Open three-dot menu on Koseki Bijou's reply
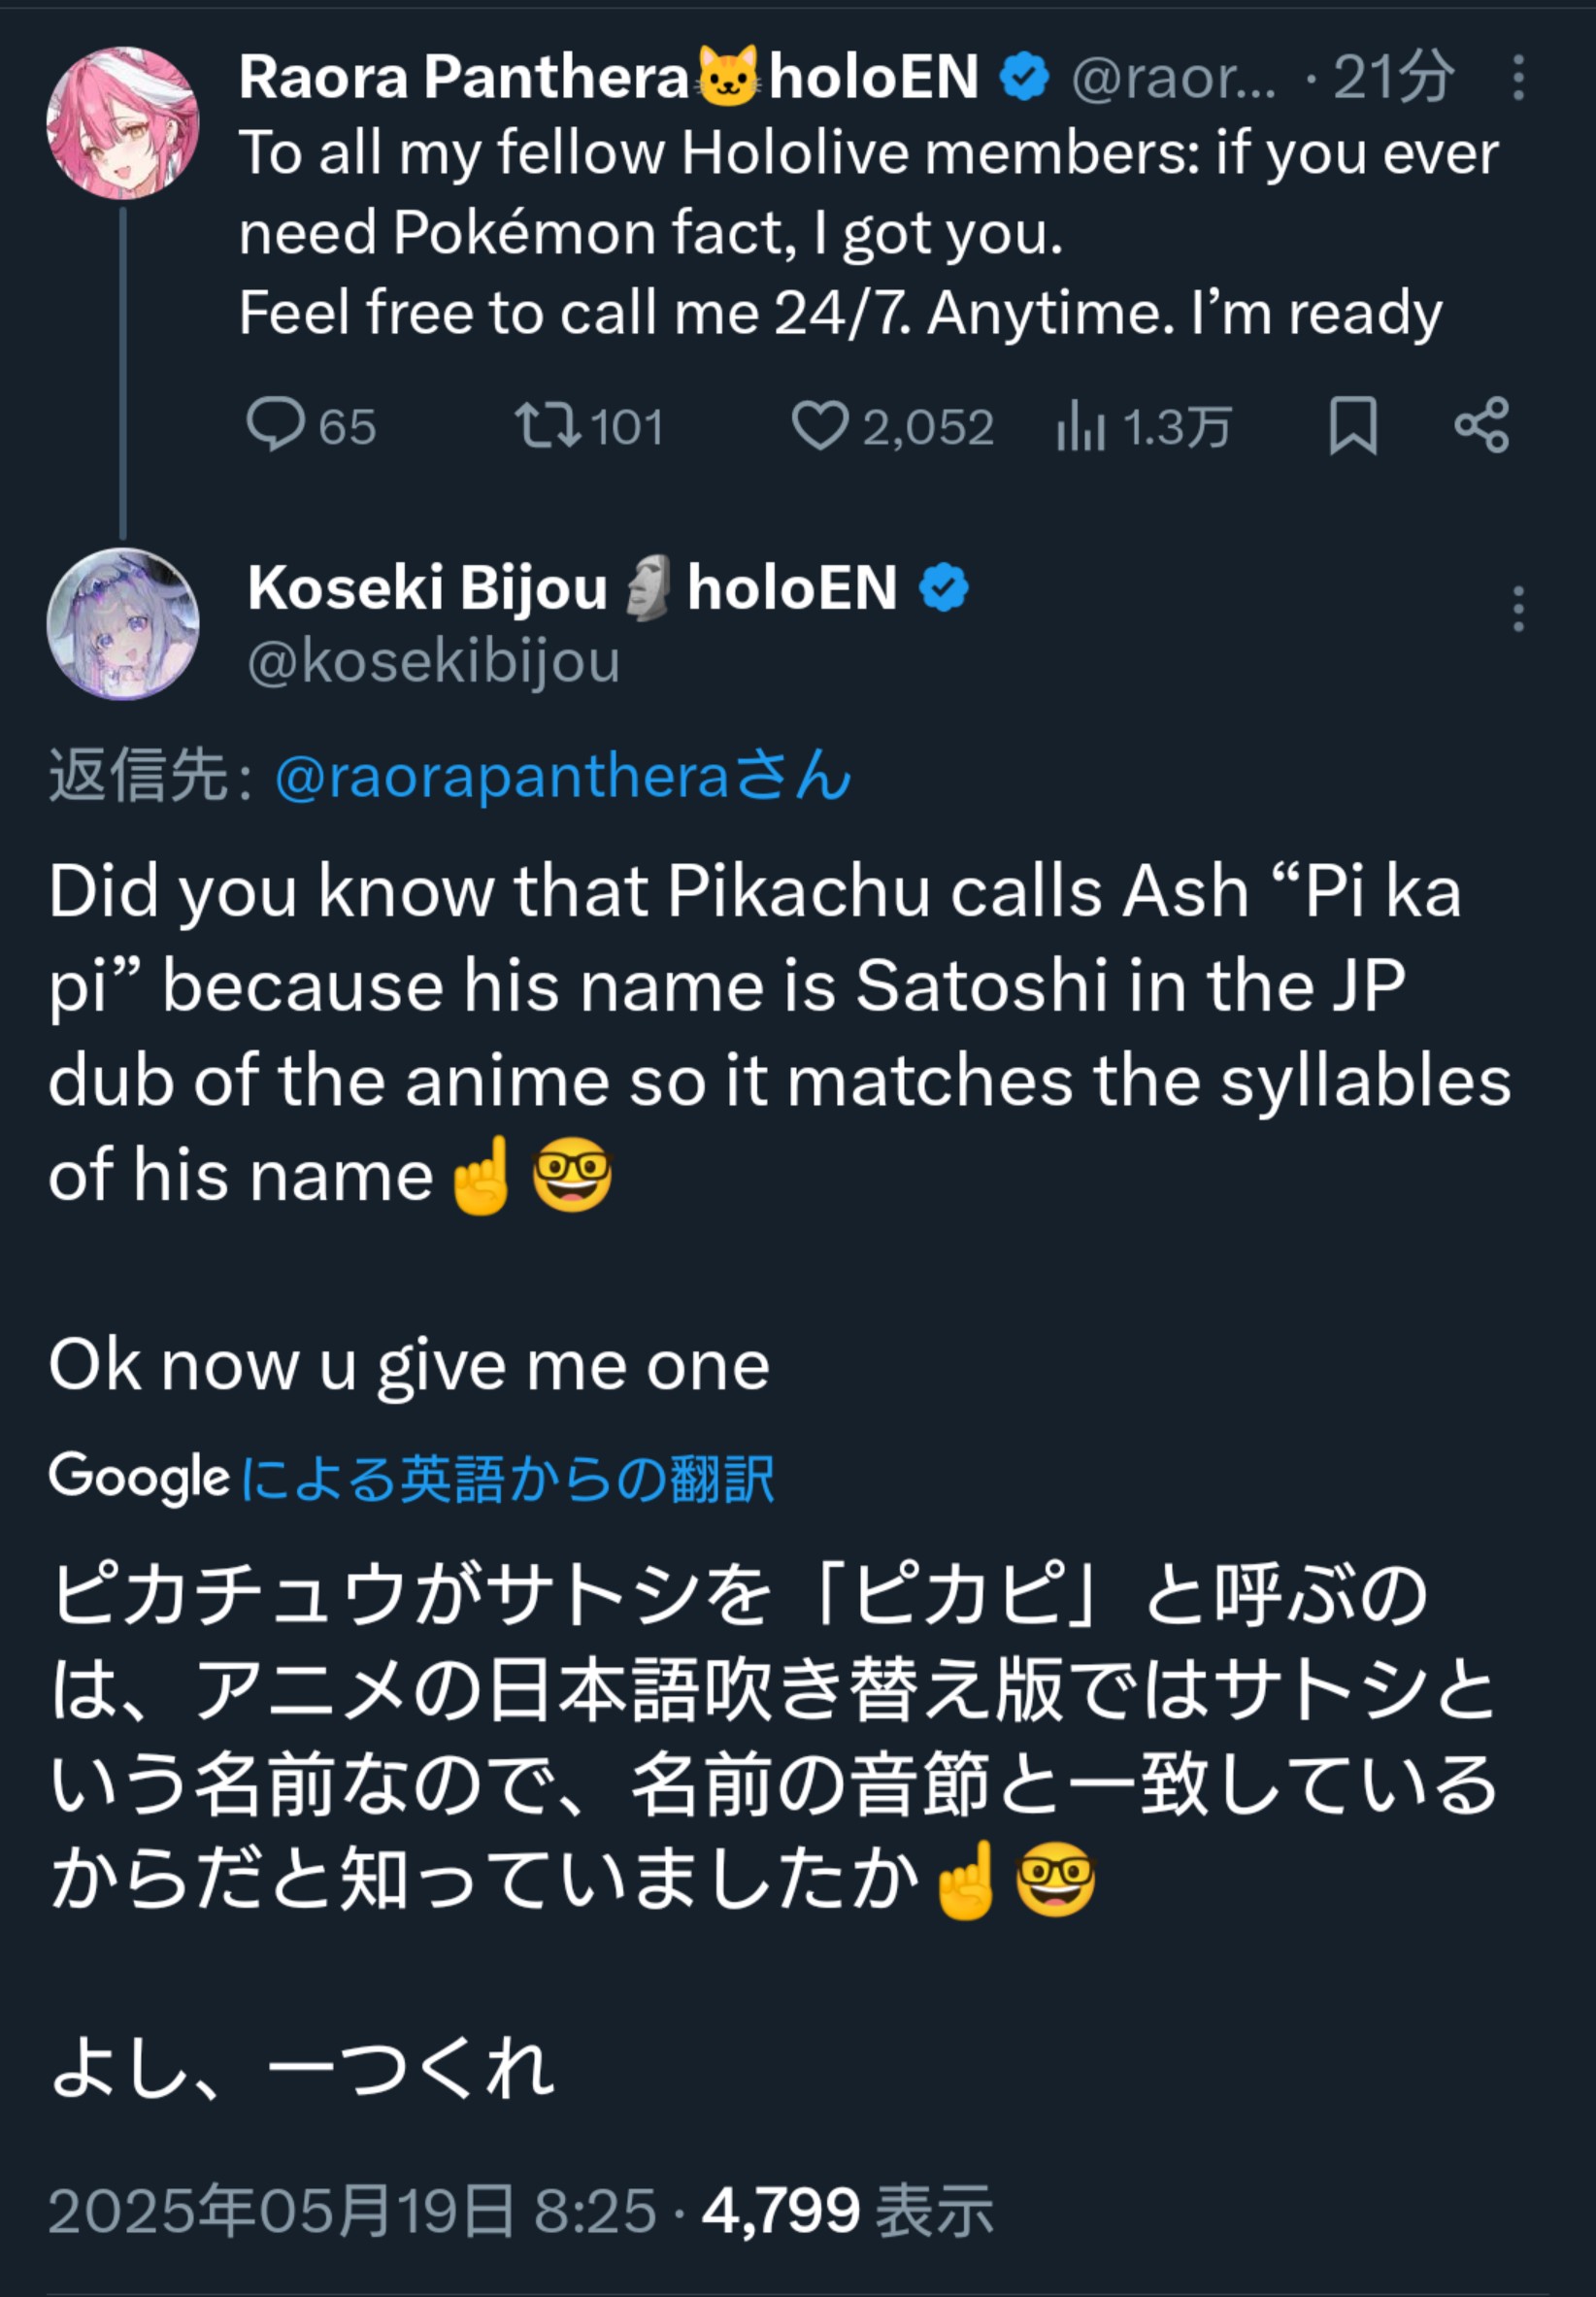Image resolution: width=1596 pixels, height=2297 pixels. click(x=1518, y=608)
